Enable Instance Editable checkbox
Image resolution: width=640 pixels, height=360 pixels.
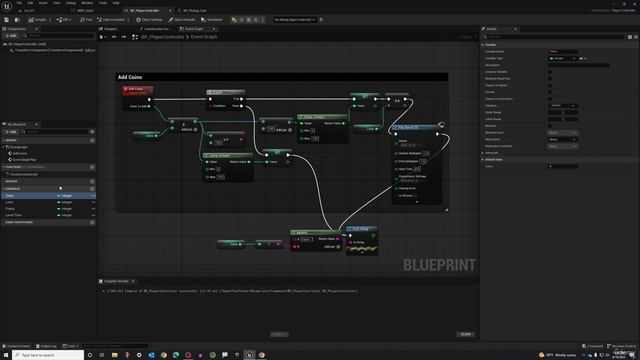550,72
